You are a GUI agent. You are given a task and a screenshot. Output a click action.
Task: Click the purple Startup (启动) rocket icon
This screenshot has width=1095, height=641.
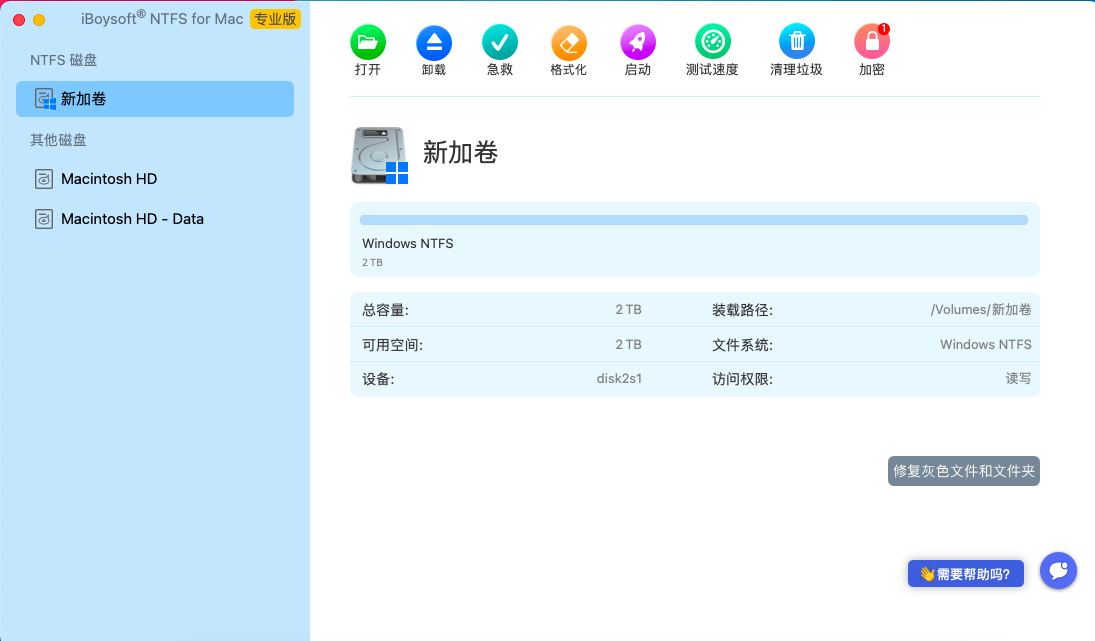click(638, 42)
